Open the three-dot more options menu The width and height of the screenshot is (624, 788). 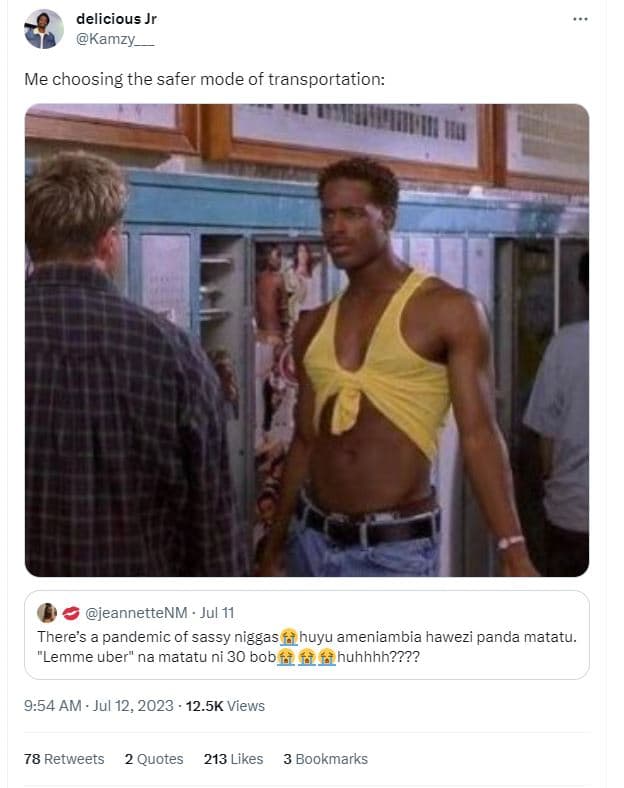[x=580, y=19]
